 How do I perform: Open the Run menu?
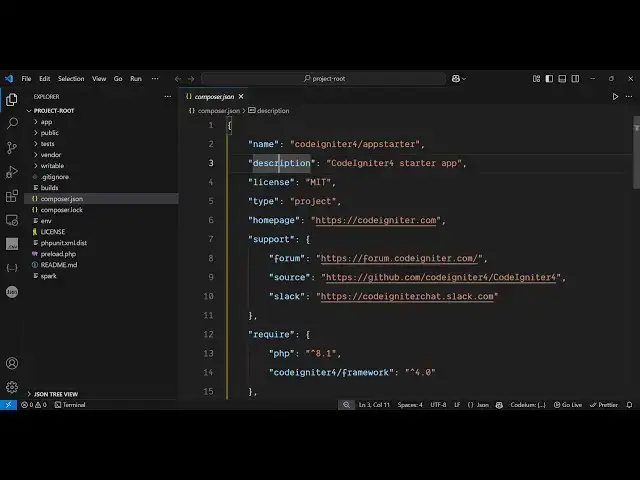pos(136,78)
